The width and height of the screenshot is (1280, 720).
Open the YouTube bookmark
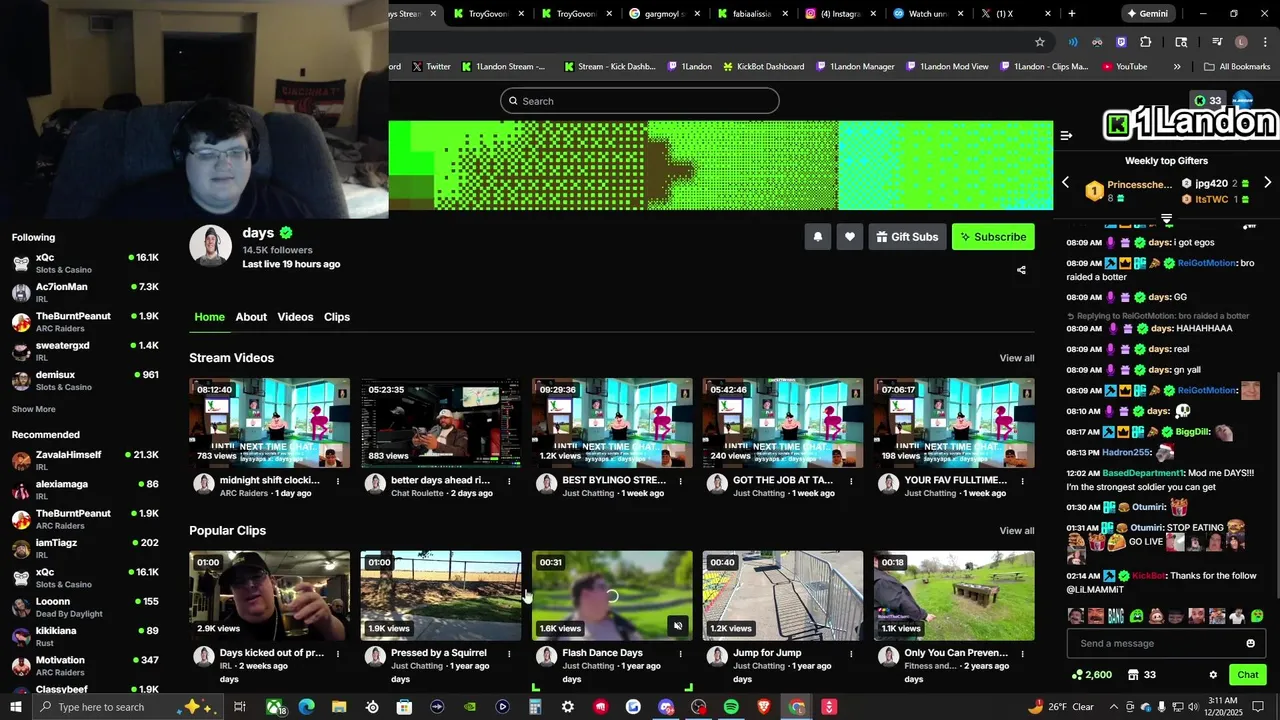pos(1125,67)
